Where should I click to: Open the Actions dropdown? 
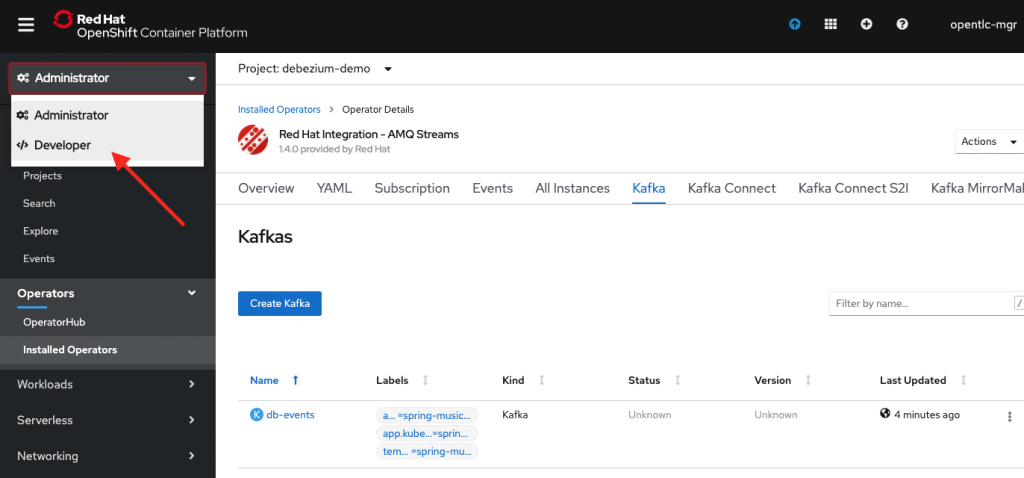tap(988, 142)
